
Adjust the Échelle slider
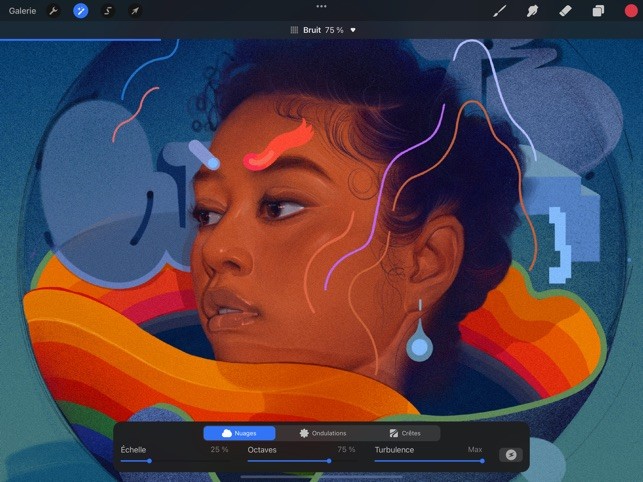tap(174, 461)
